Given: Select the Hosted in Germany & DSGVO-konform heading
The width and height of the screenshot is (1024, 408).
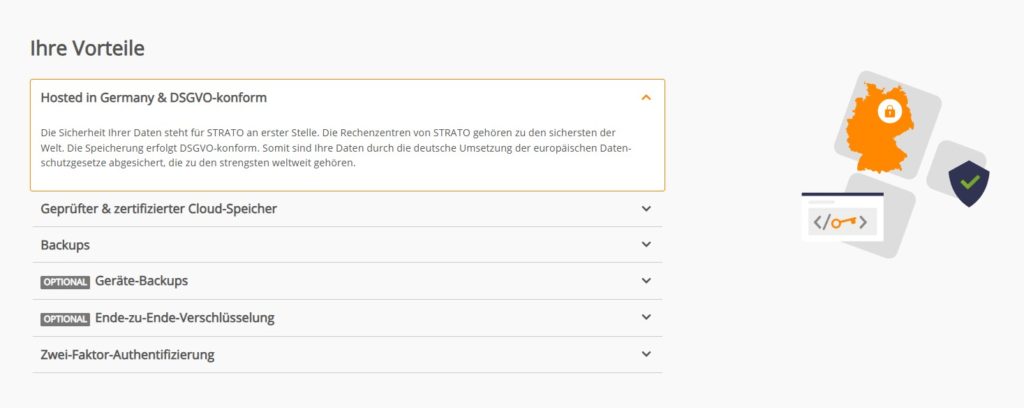Looking at the screenshot, I should [153, 98].
